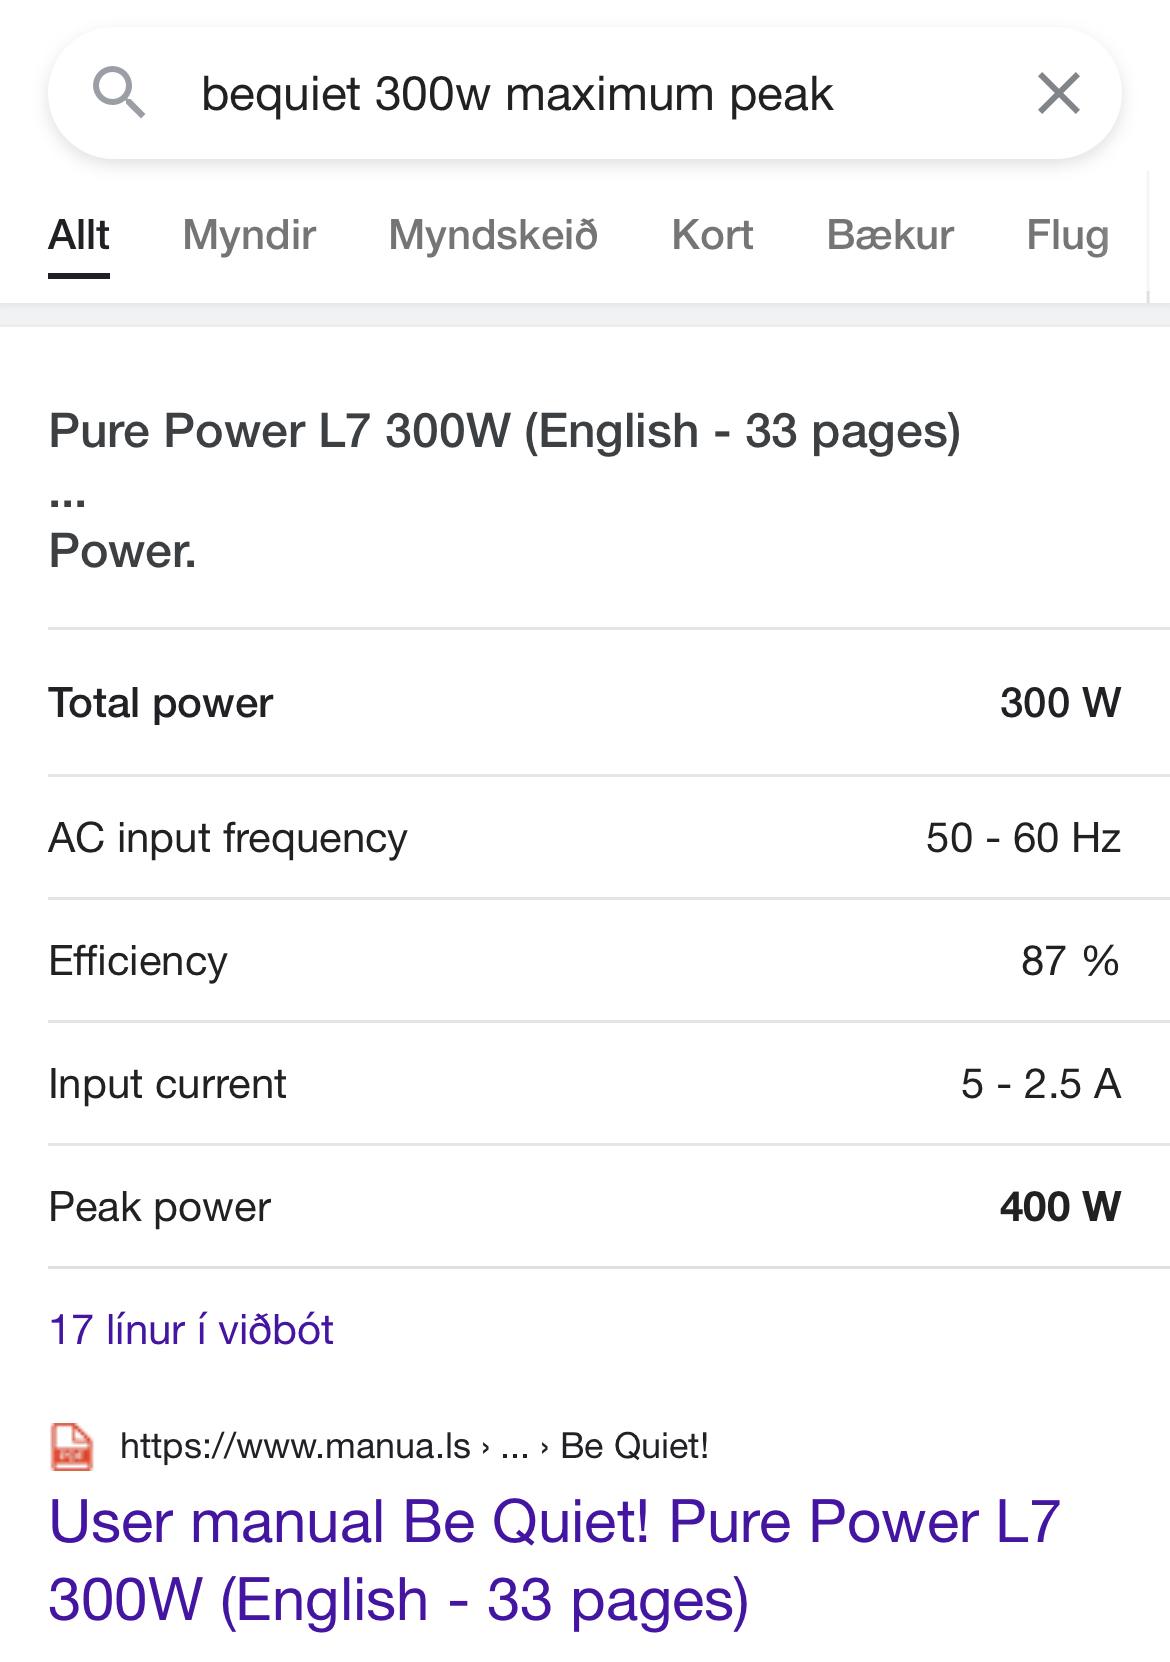Go to the Kort tab

pos(712,235)
